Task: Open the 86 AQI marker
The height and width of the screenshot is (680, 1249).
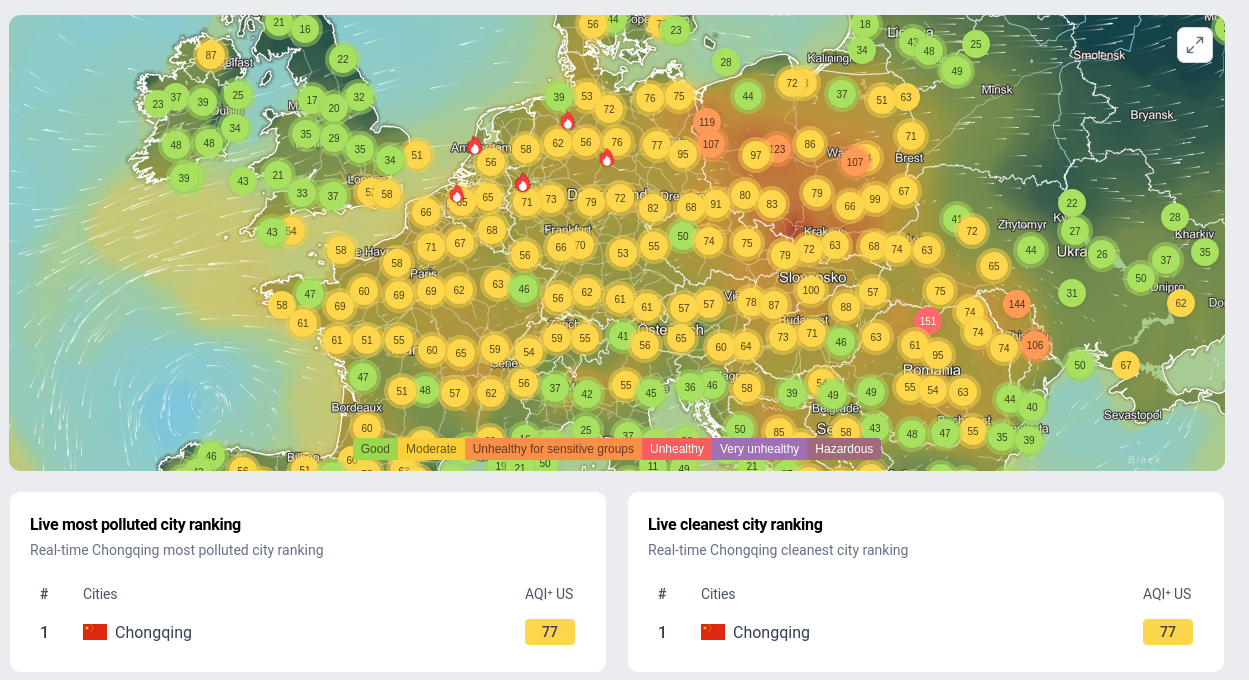Action: (x=810, y=144)
